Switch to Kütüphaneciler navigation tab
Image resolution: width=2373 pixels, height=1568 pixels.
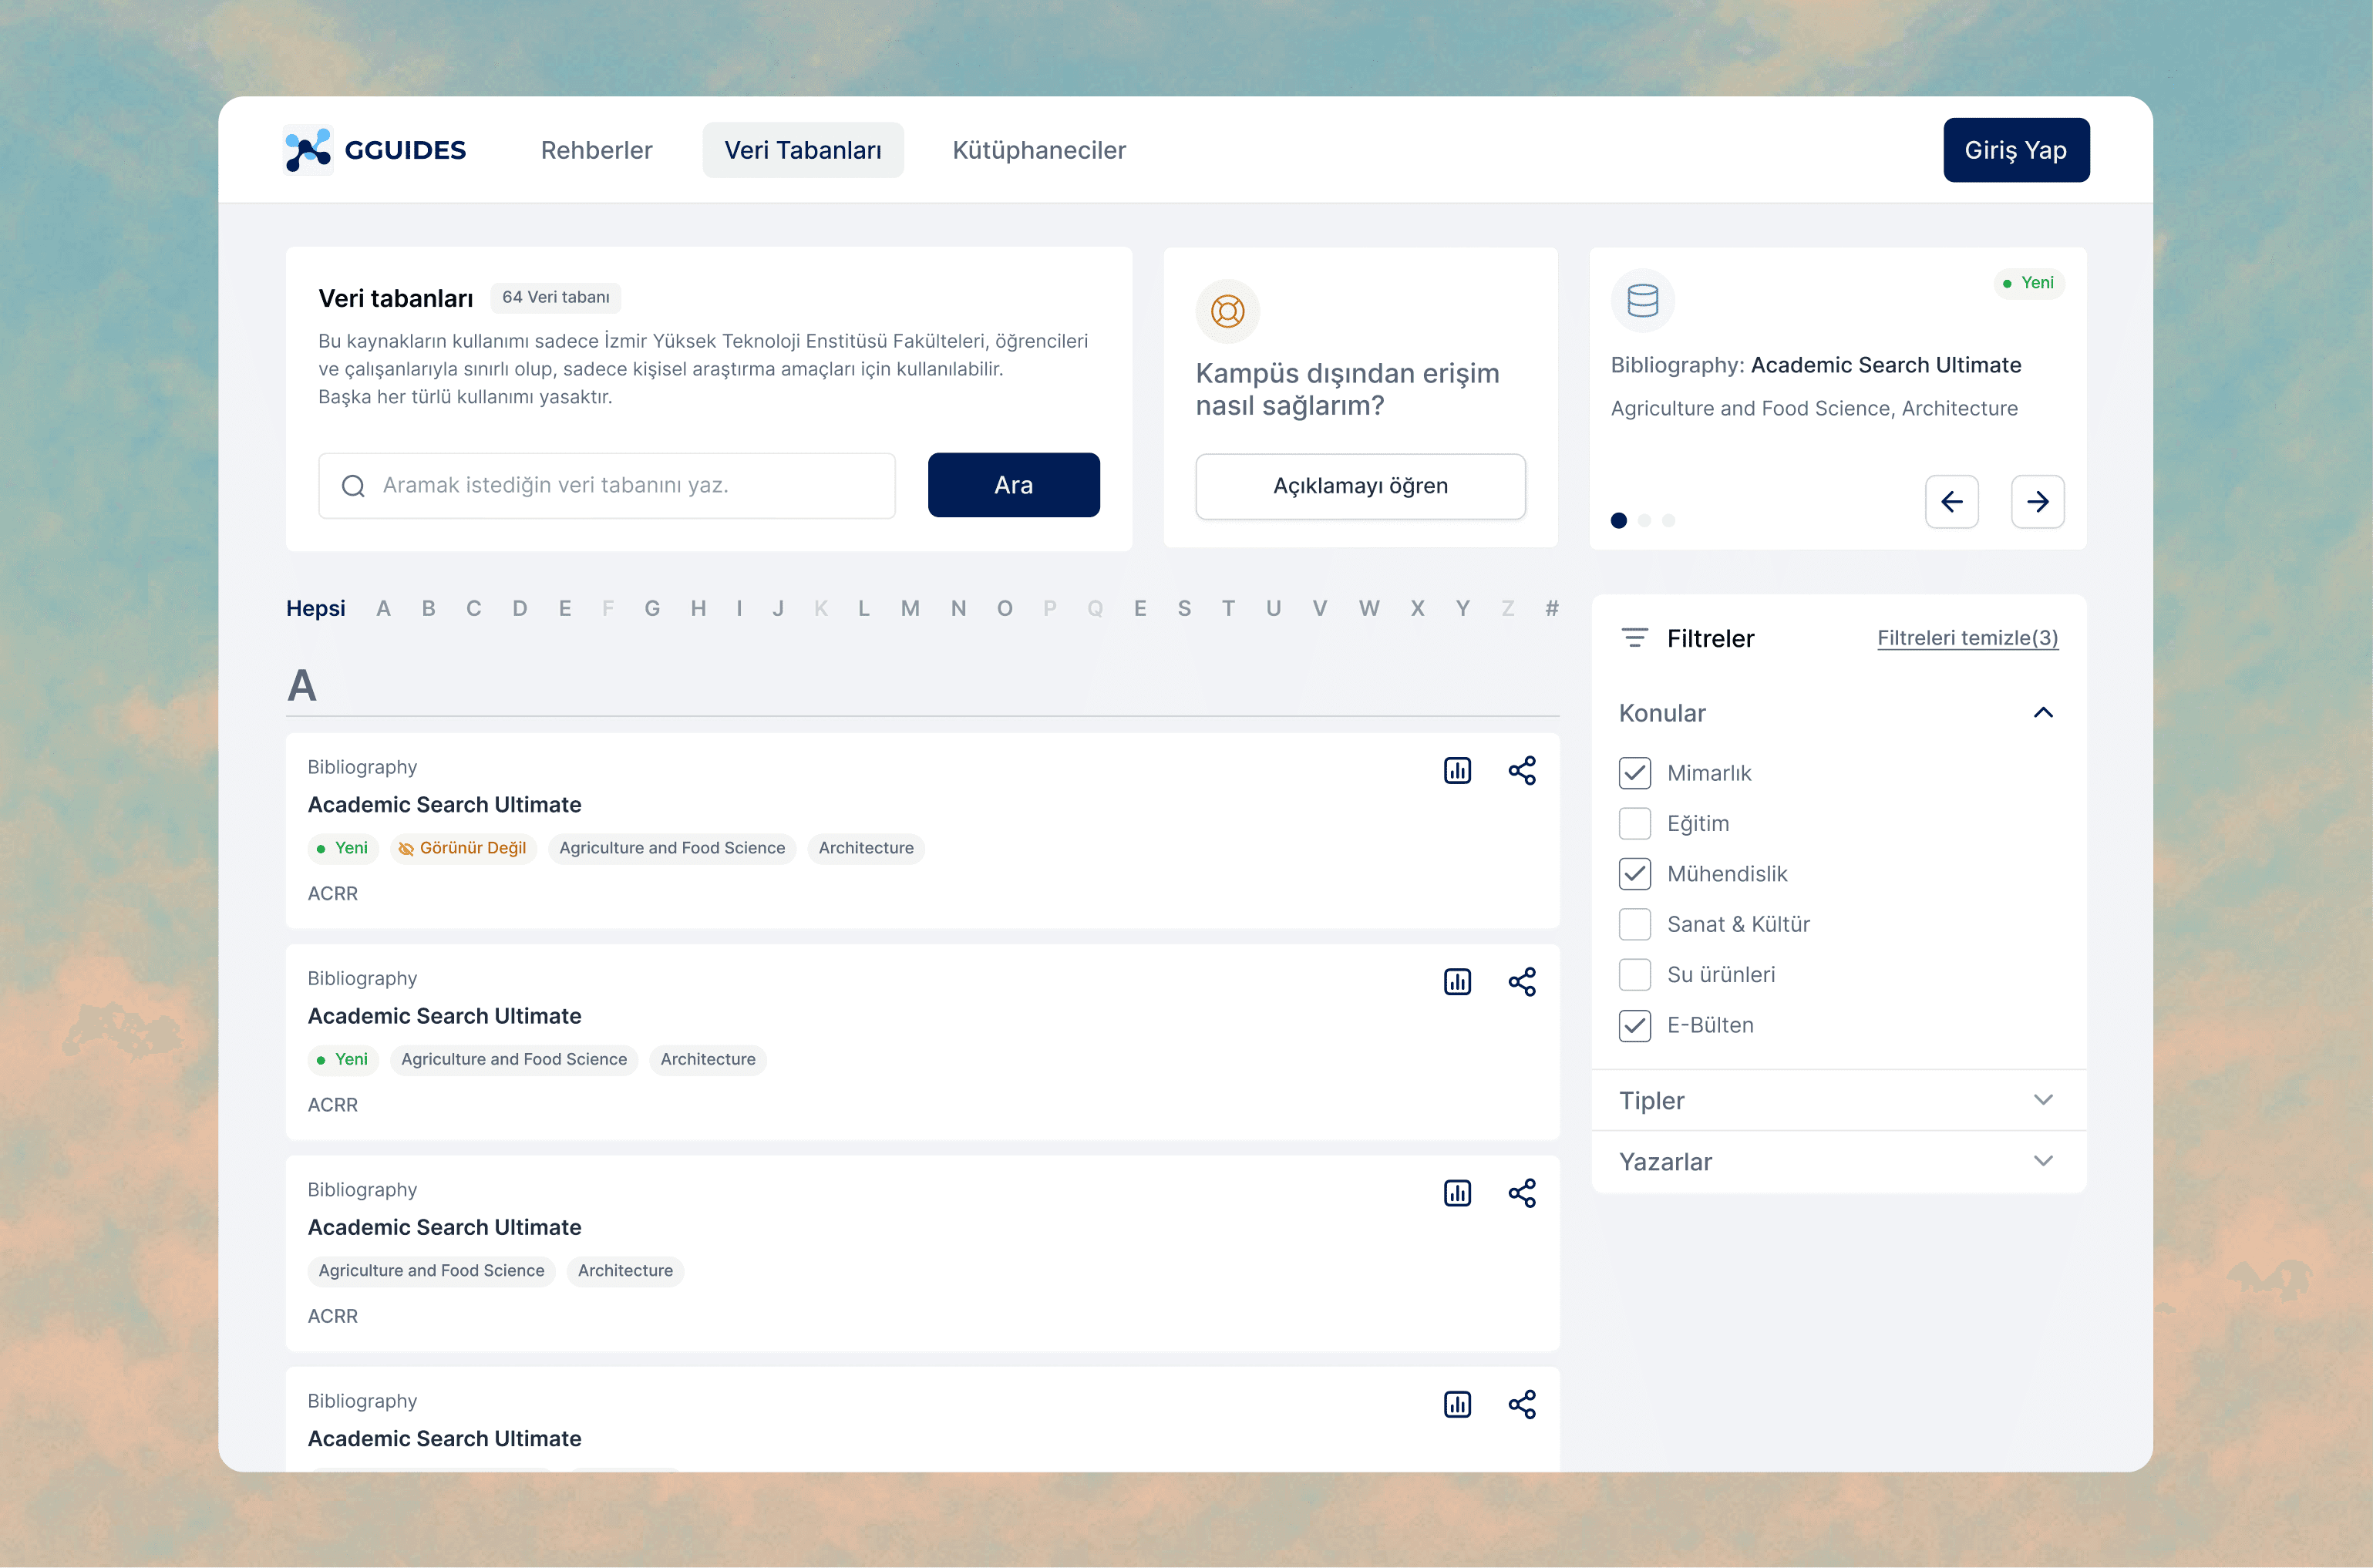[1038, 150]
